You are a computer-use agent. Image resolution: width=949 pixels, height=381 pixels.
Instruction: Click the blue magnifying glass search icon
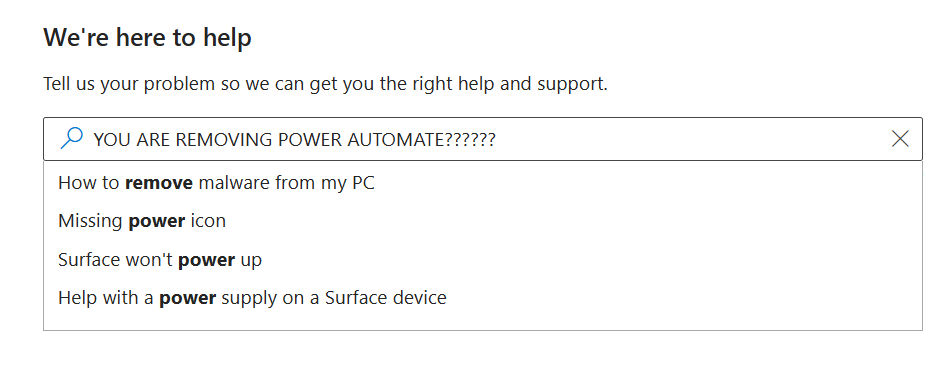(71, 138)
